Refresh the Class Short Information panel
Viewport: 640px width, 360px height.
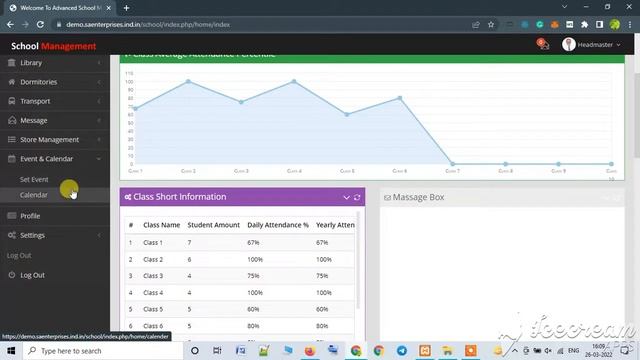[357, 197]
